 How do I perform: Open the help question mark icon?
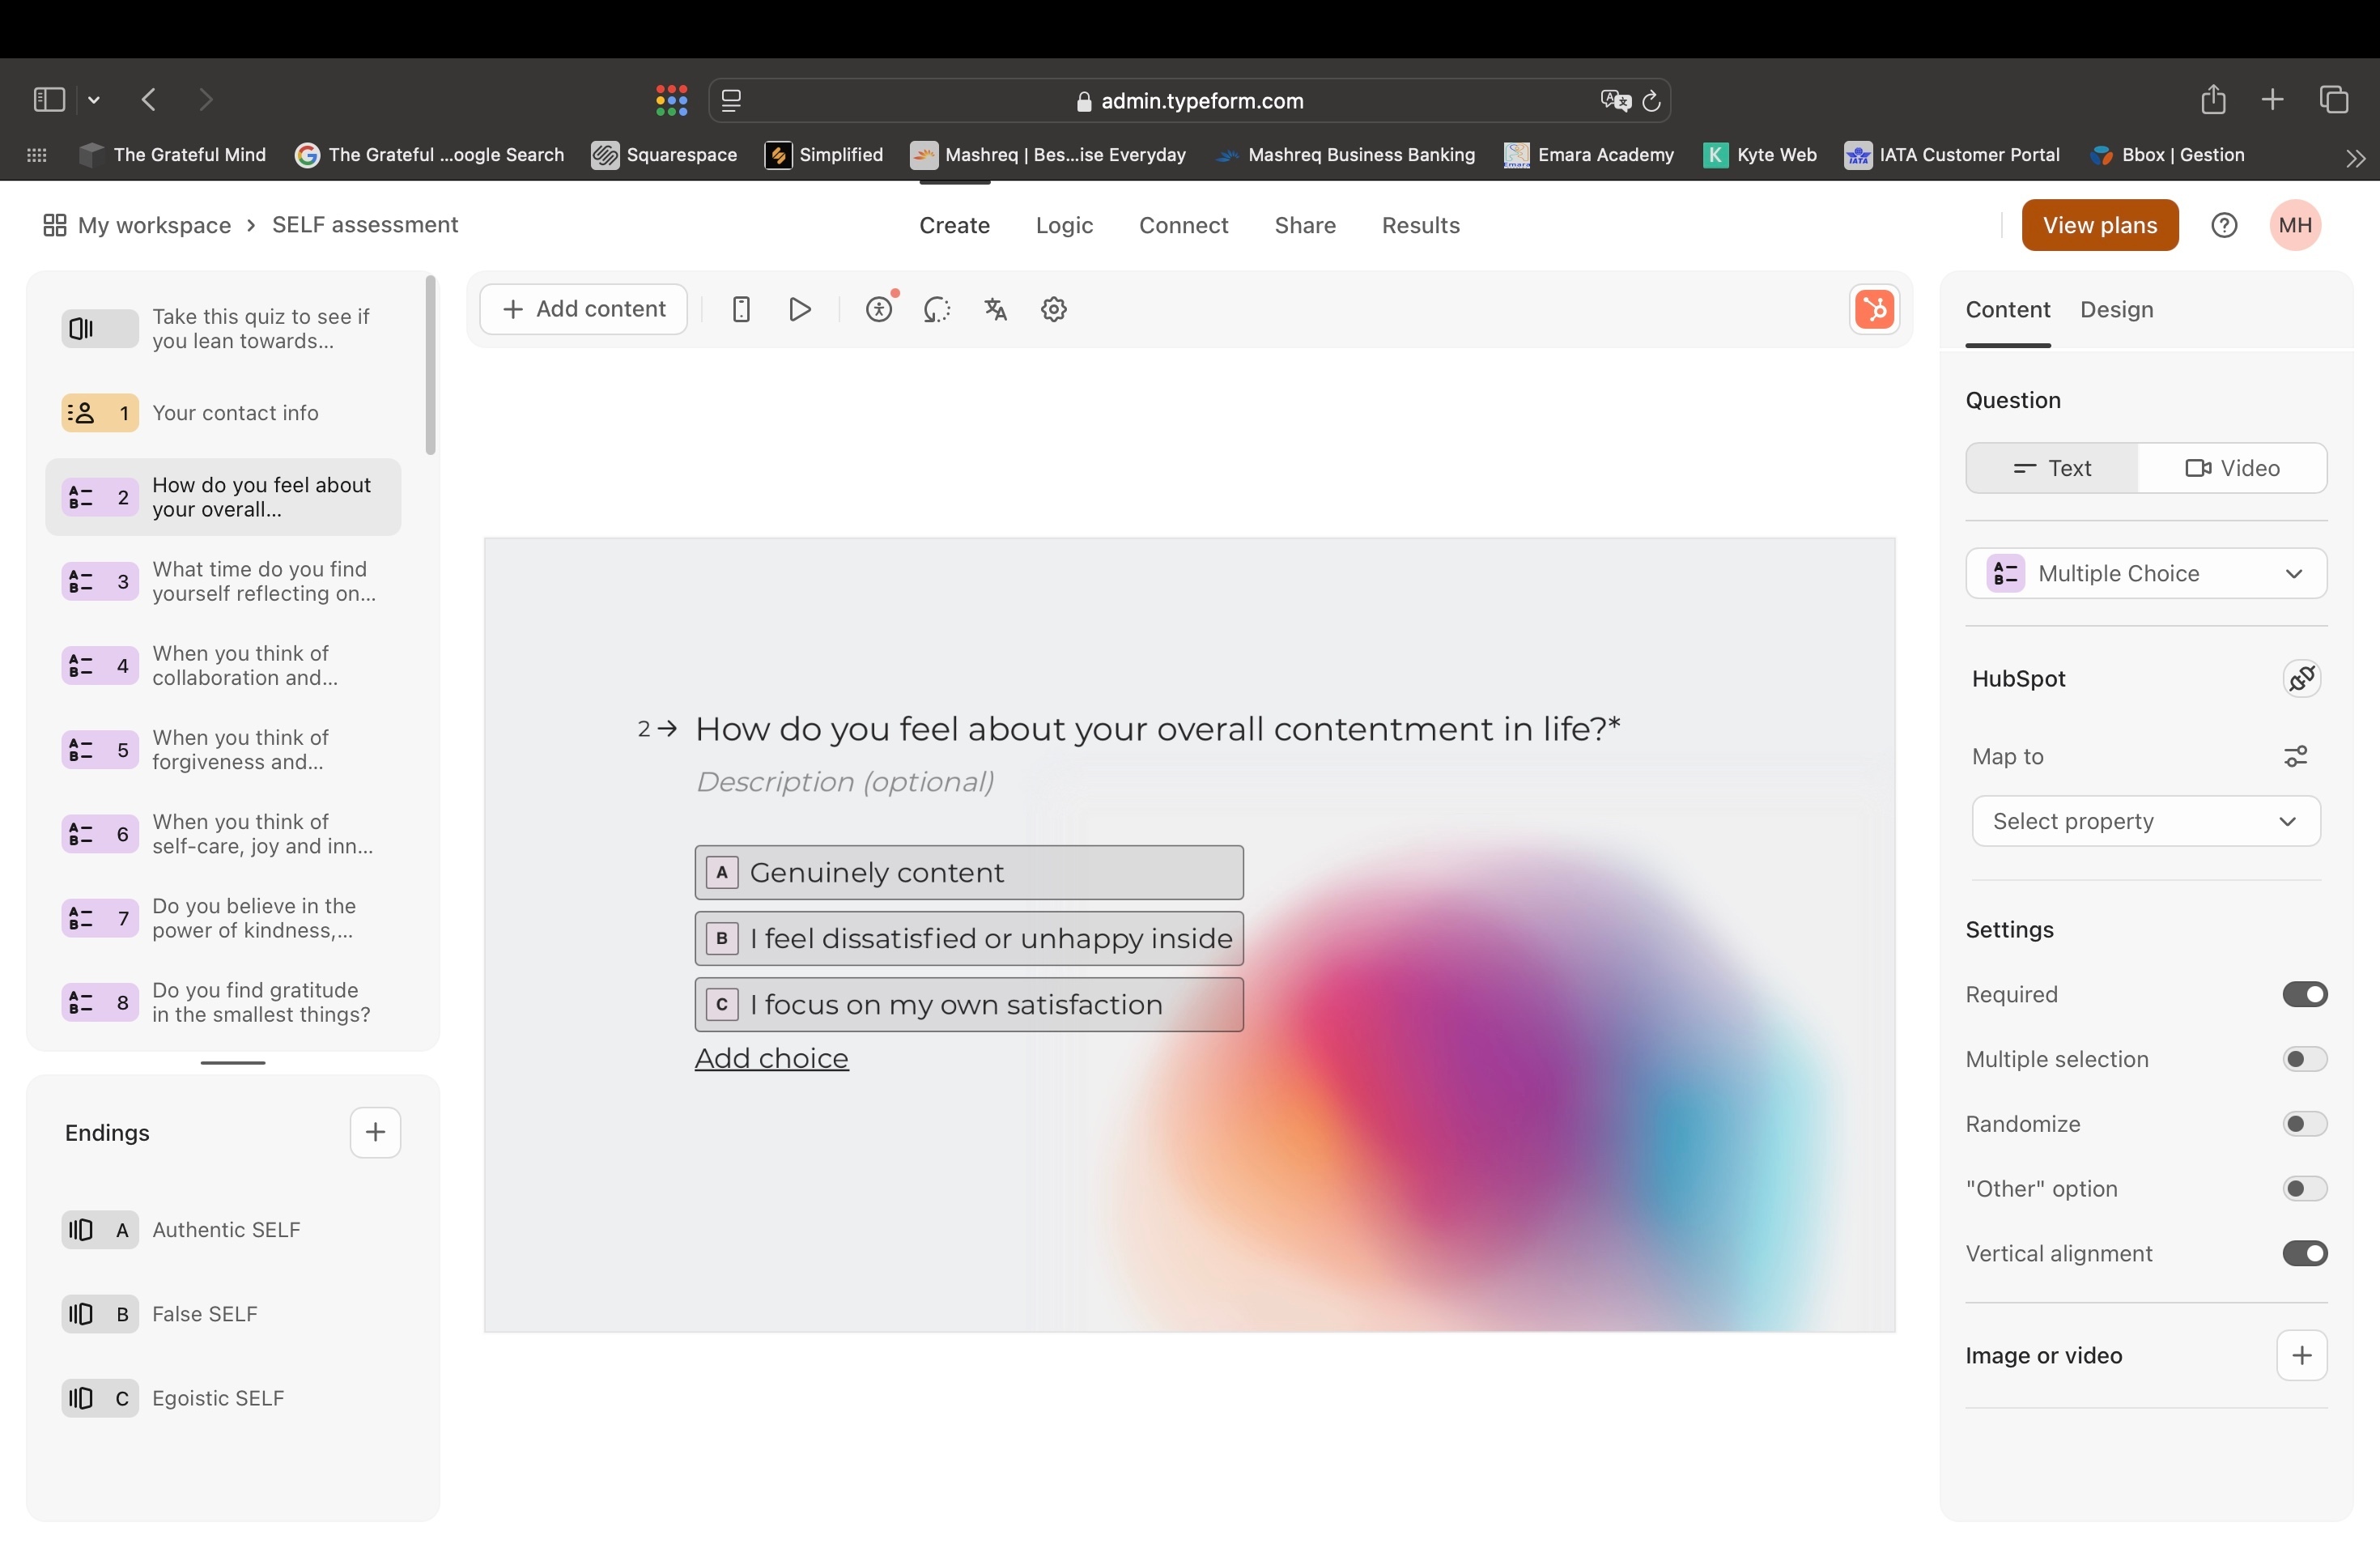tap(2224, 225)
